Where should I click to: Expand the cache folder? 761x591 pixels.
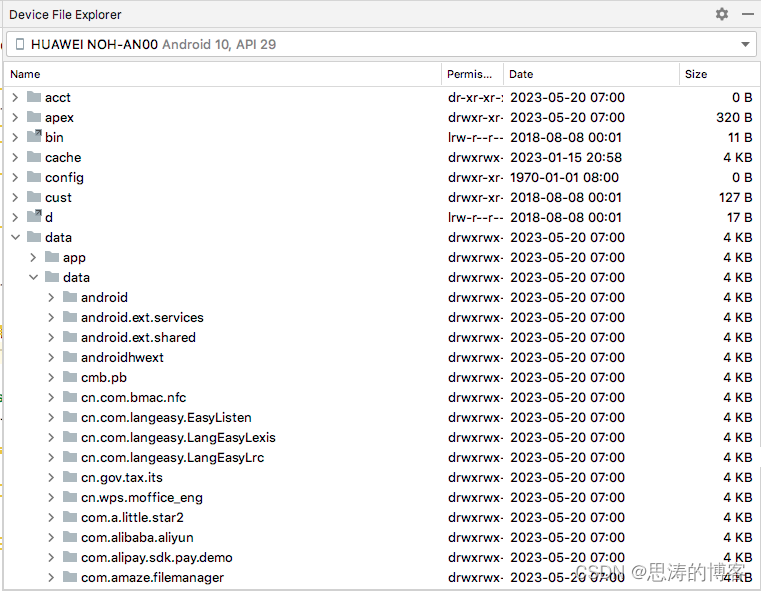click(x=16, y=157)
